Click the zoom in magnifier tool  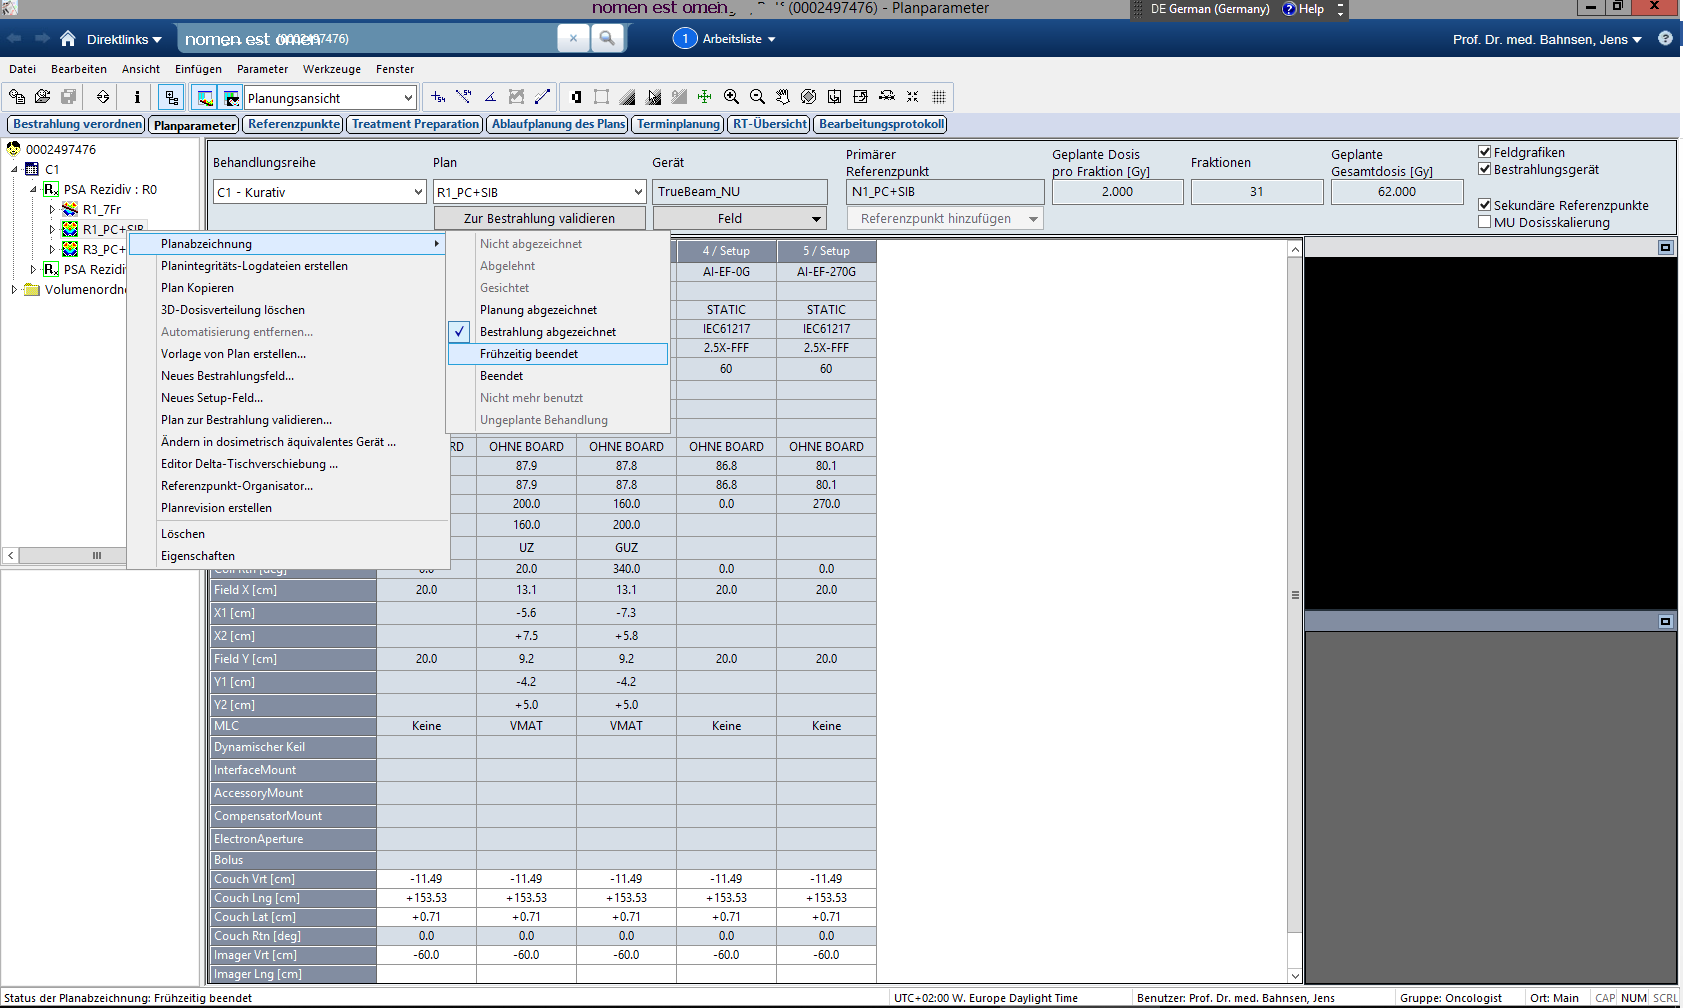tap(731, 97)
